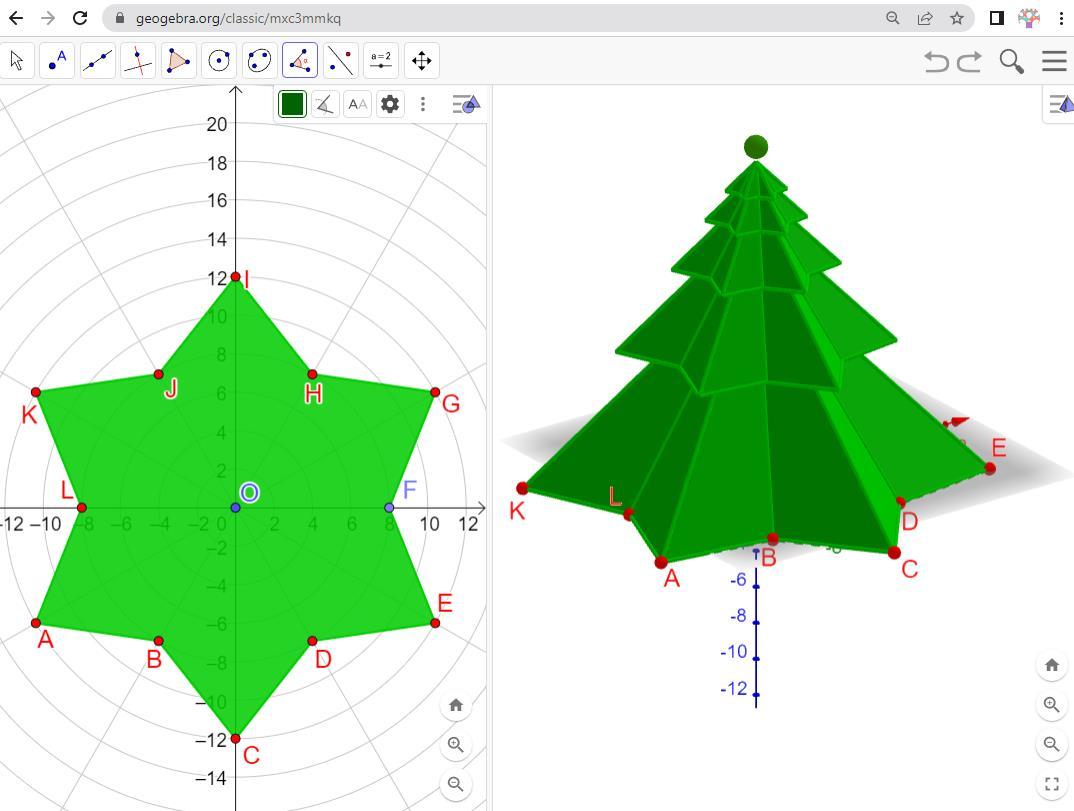Select point K in the 2D view
The height and width of the screenshot is (811, 1074).
36,392
